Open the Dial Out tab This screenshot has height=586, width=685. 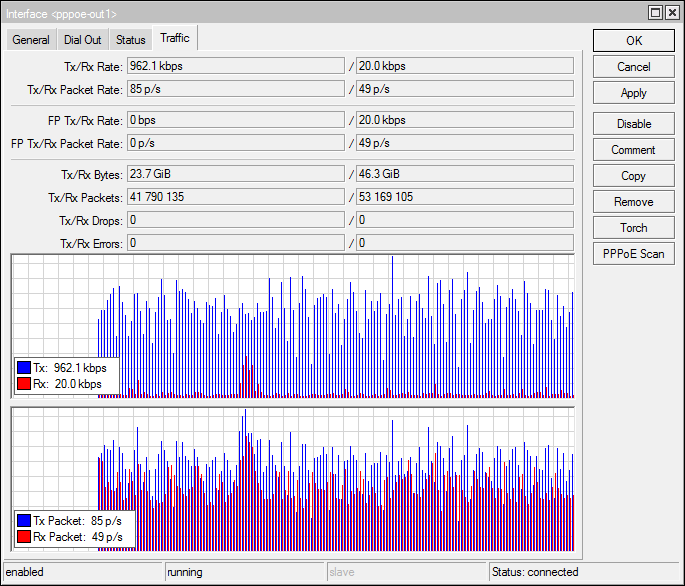(x=82, y=40)
